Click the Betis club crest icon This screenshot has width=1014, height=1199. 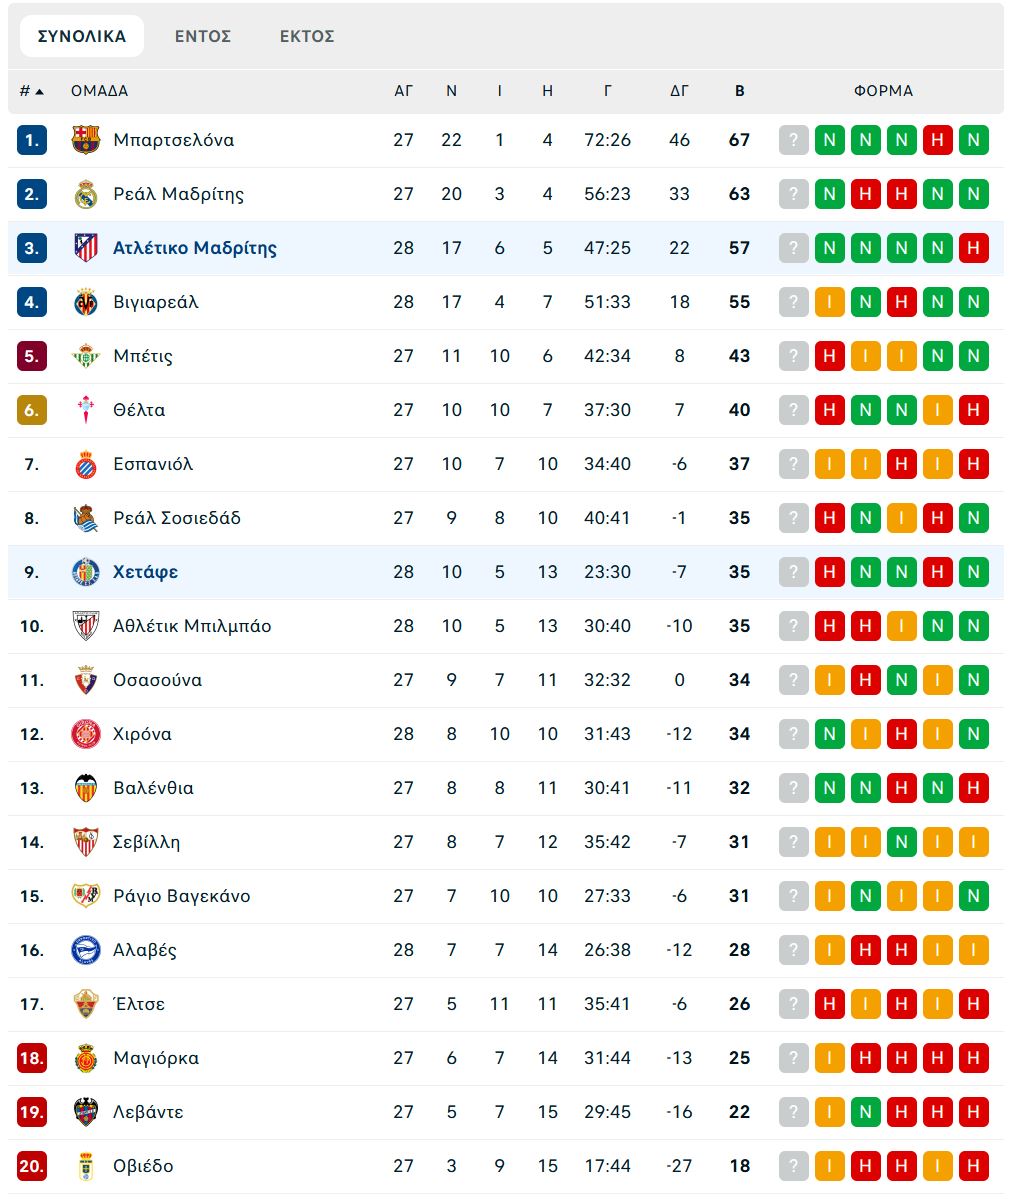[86, 356]
